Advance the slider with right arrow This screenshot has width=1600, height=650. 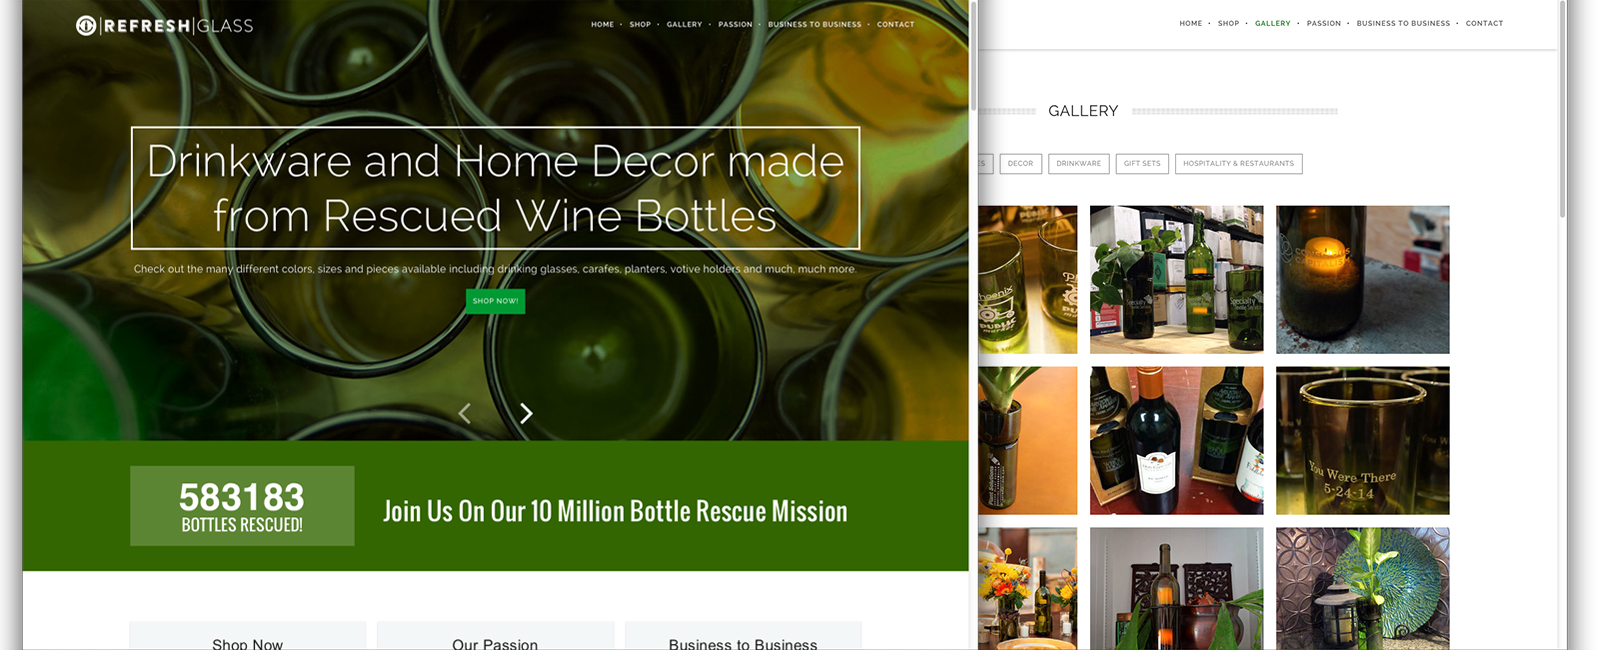[526, 413]
